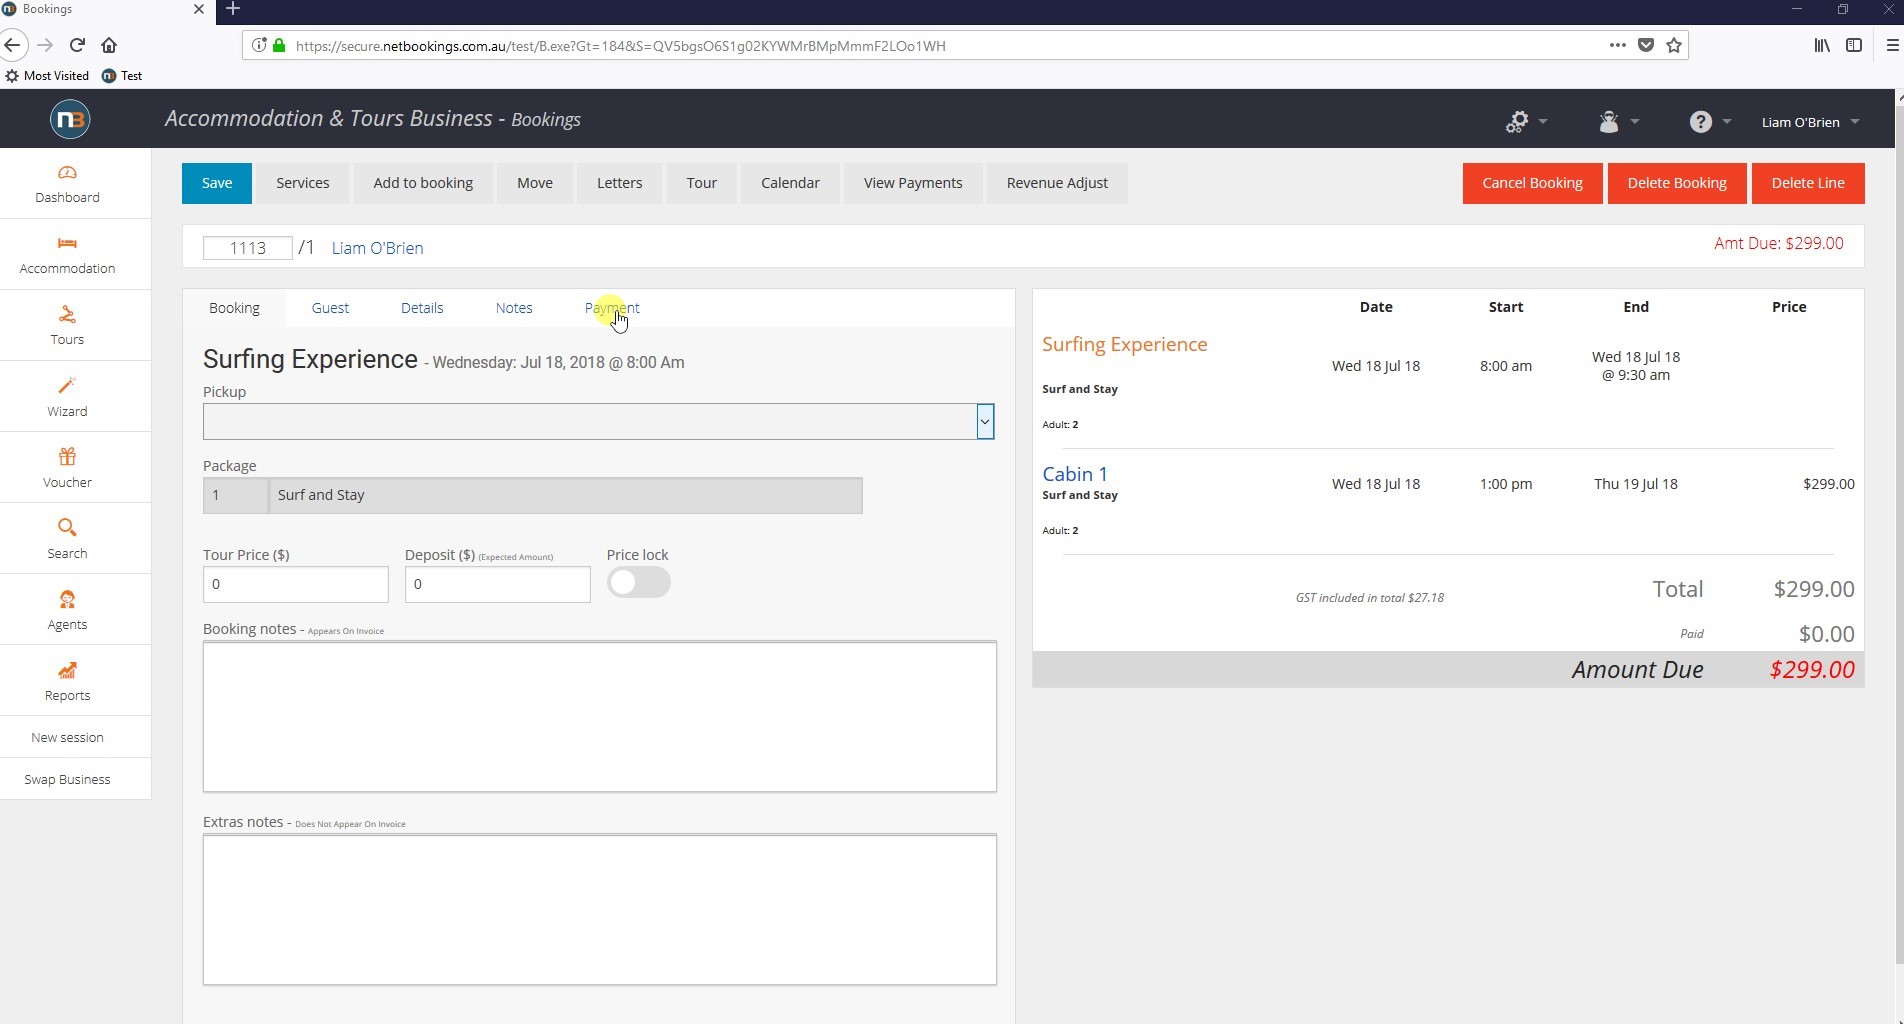1904x1024 pixels.
Task: Switch to the Details tab
Action: [422, 308]
